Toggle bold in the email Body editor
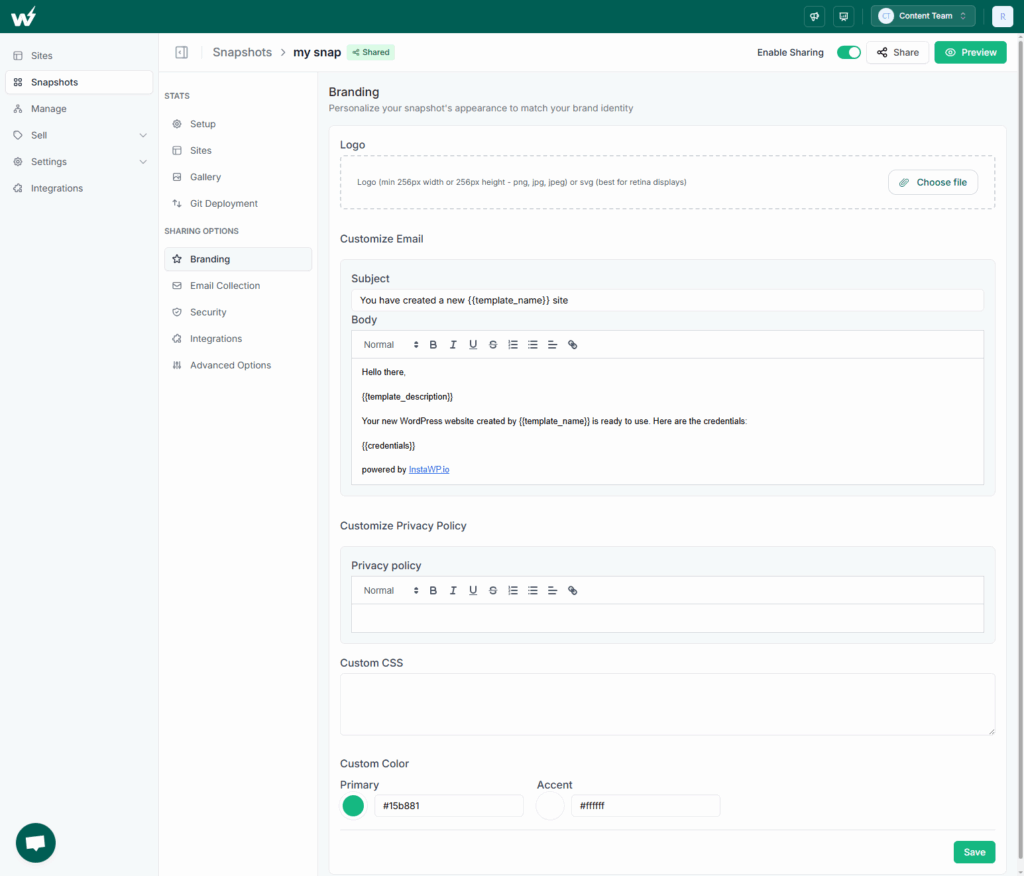The height and width of the screenshot is (876, 1024). pos(433,345)
